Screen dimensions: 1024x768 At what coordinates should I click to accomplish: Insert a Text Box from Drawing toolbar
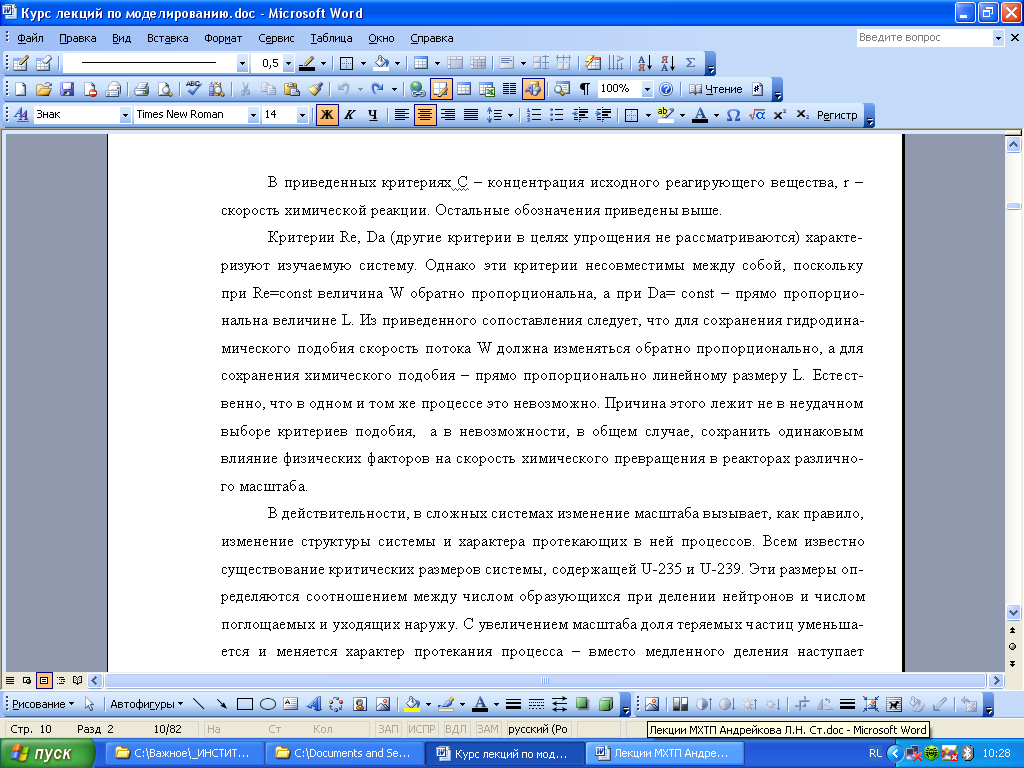click(x=291, y=704)
